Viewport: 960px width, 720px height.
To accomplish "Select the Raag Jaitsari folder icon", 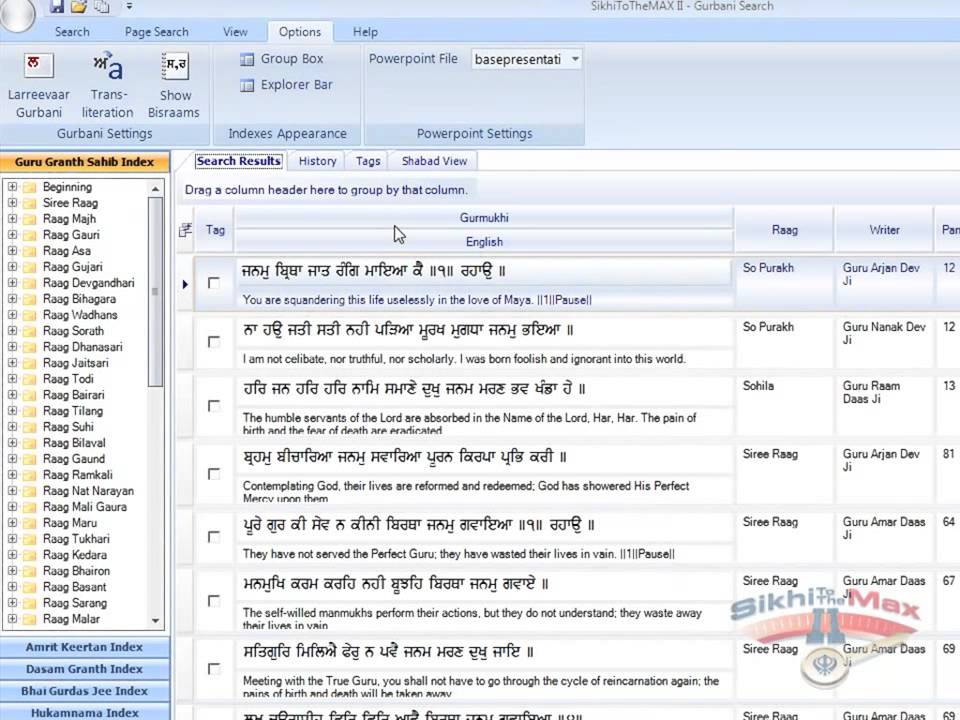I will point(29,363).
